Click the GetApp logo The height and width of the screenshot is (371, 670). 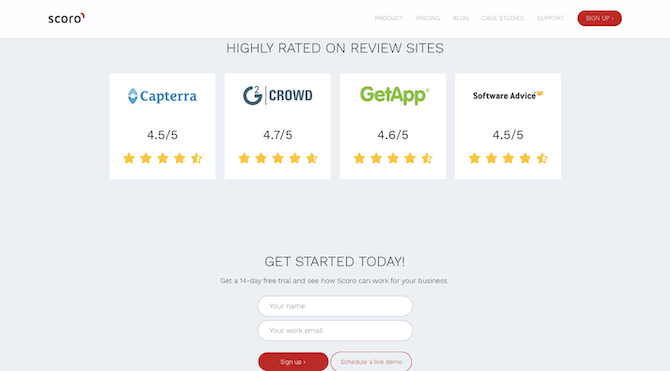pyautogui.click(x=394, y=95)
